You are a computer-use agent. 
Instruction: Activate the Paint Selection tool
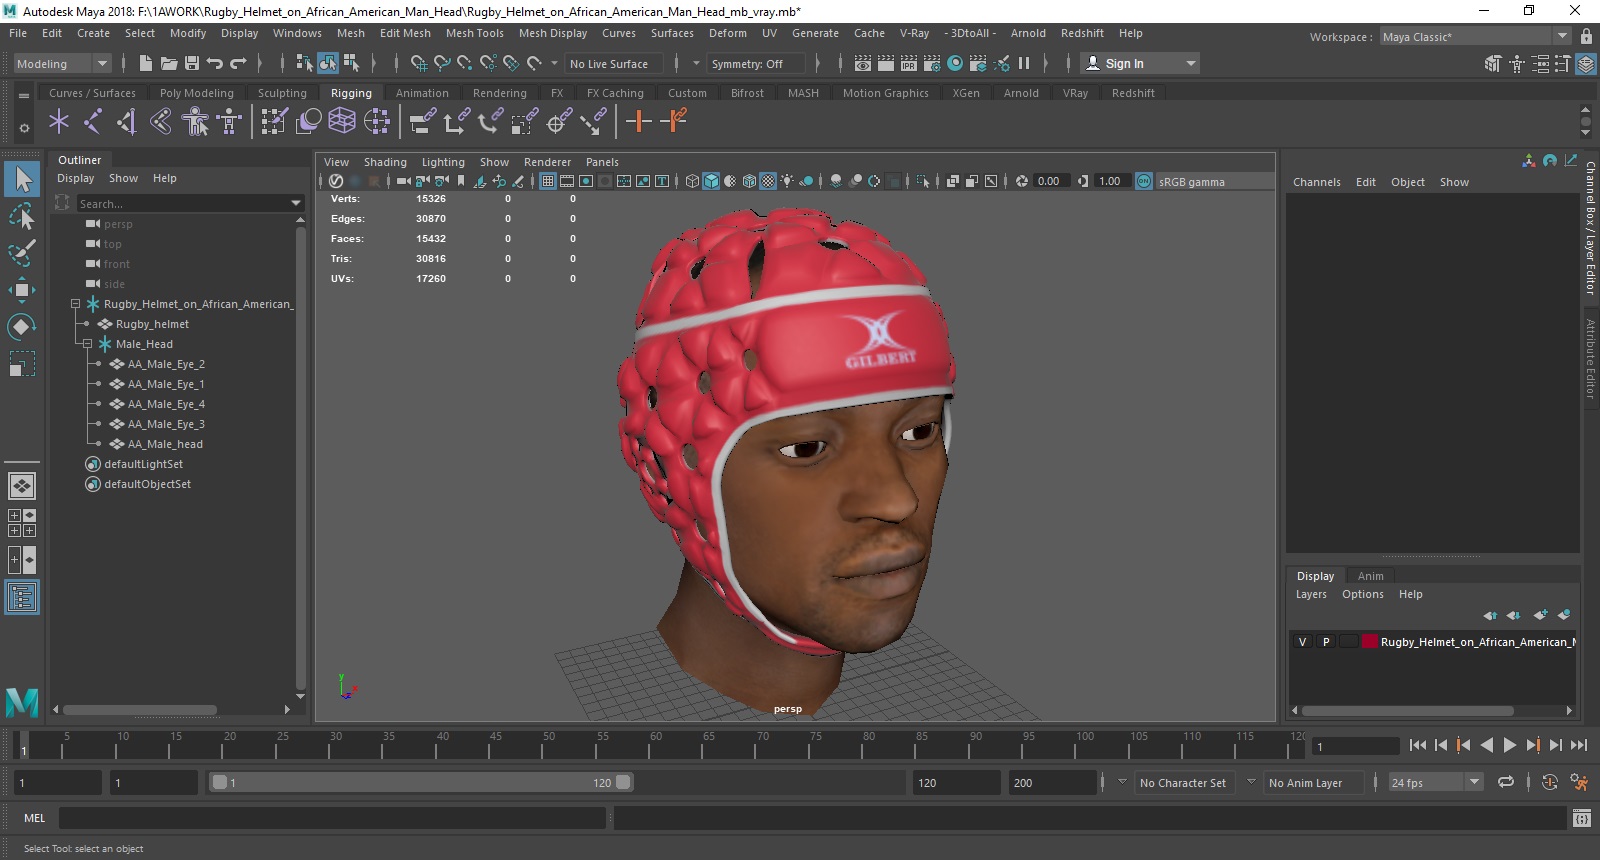pos(22,252)
